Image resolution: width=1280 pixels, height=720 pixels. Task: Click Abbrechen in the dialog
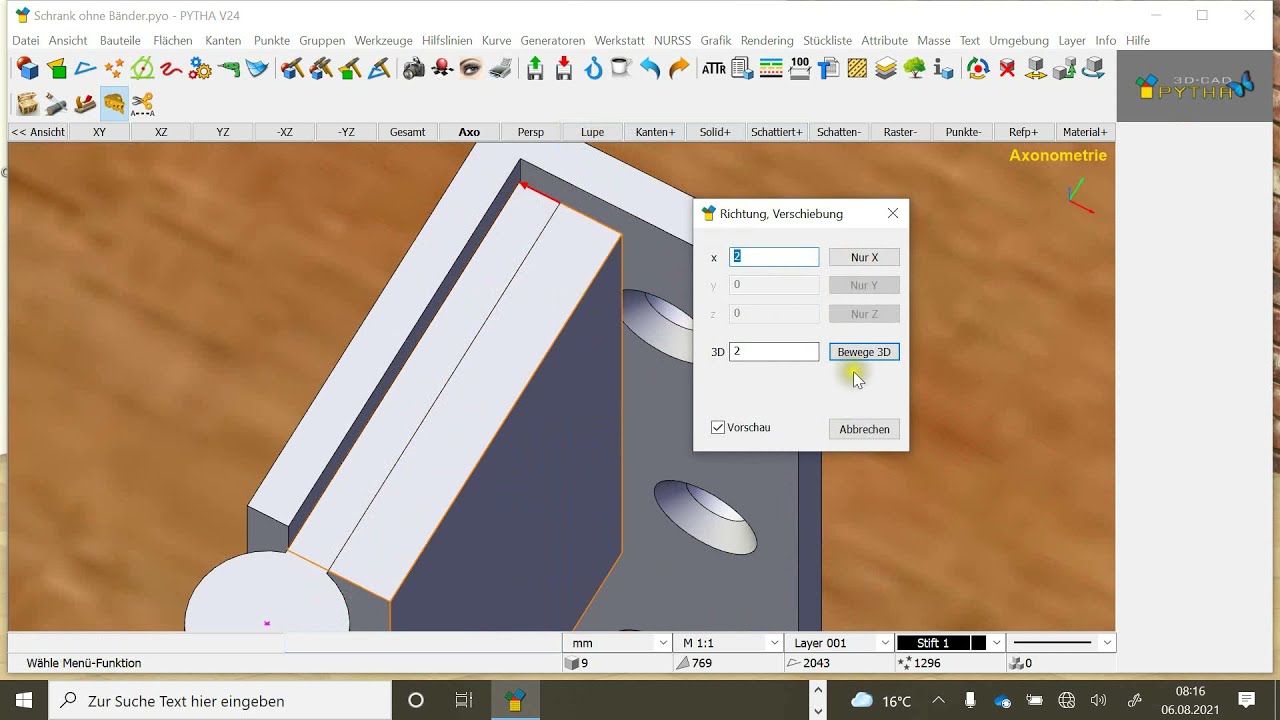[x=864, y=429]
